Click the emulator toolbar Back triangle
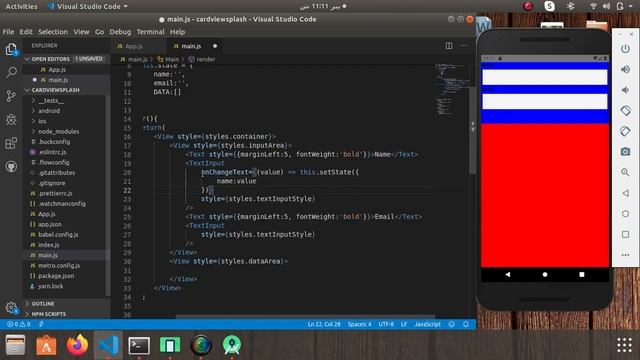This screenshot has width=640, height=360. tap(625, 193)
